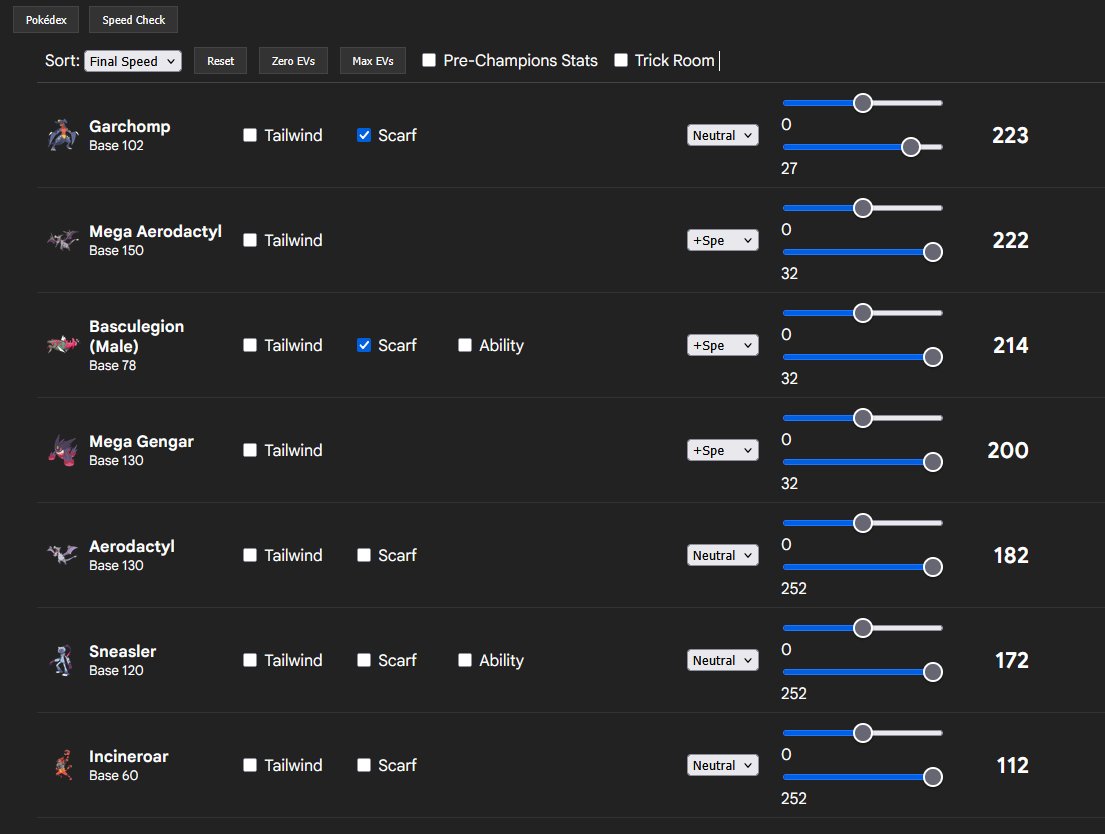The height and width of the screenshot is (834, 1105).
Task: Toggle Tailwind on Basculegion (Male)
Action: pos(250,345)
